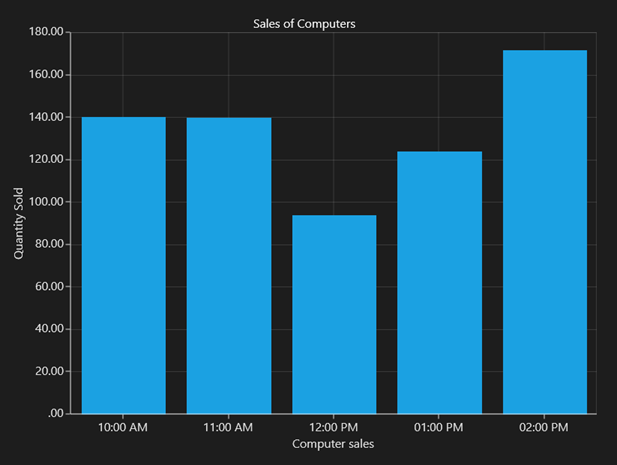Click the 160.00 y-axis label
Viewport: 617px width, 465px height.
[46, 74]
